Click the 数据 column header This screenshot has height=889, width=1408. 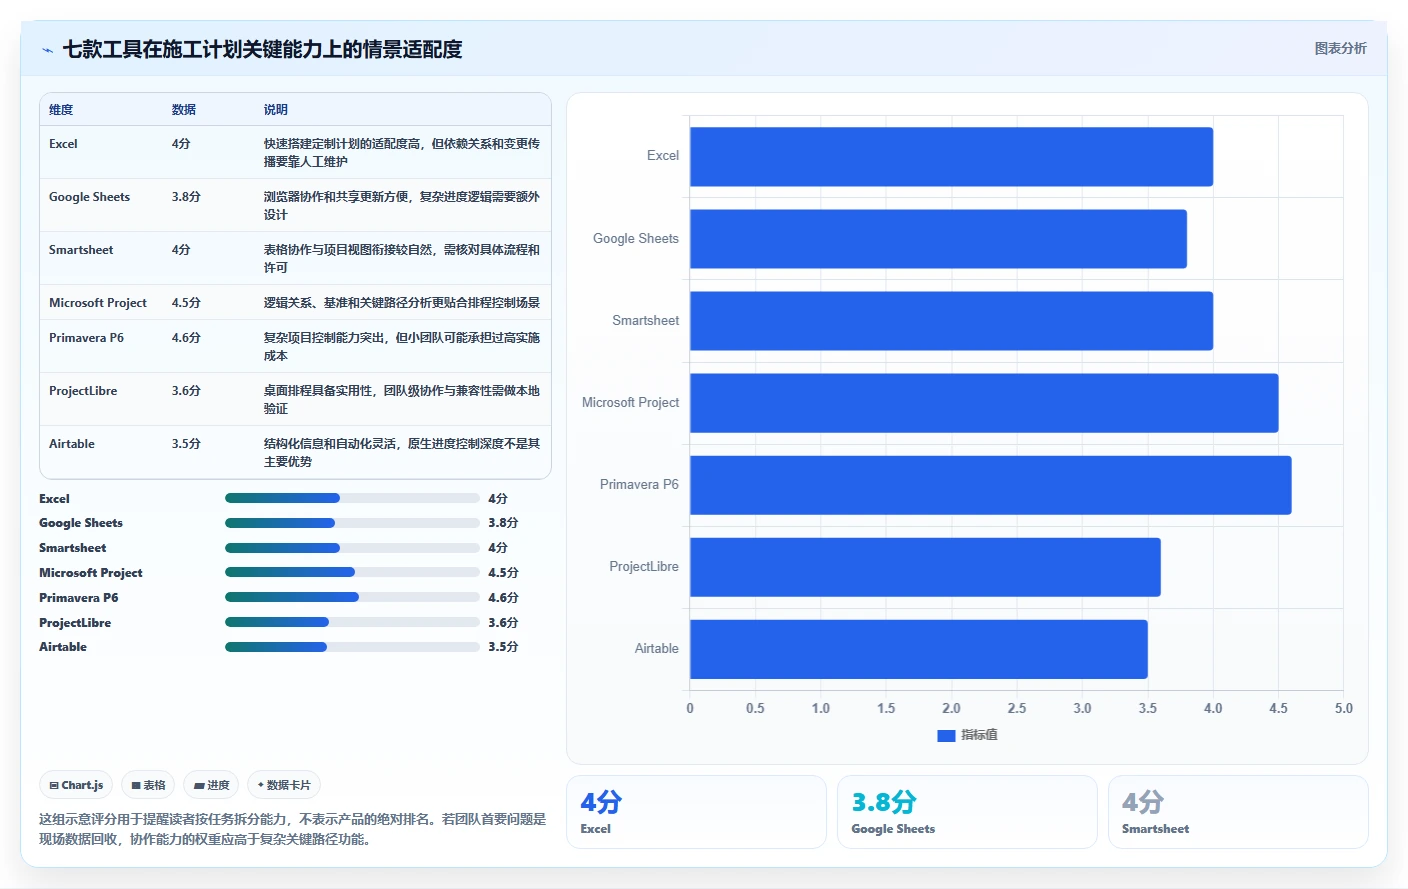(x=184, y=110)
